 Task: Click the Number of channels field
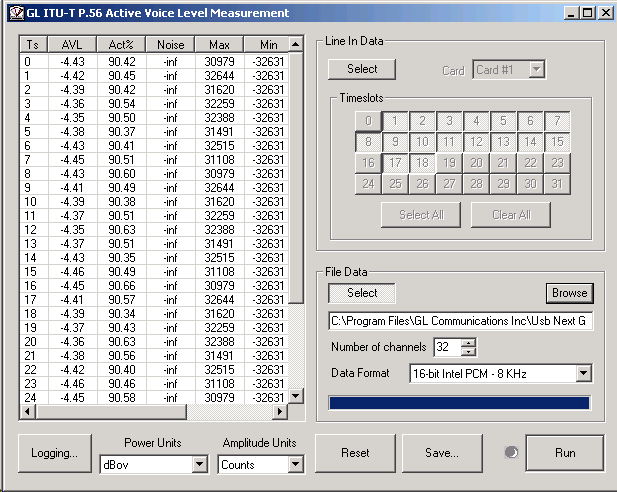447,347
